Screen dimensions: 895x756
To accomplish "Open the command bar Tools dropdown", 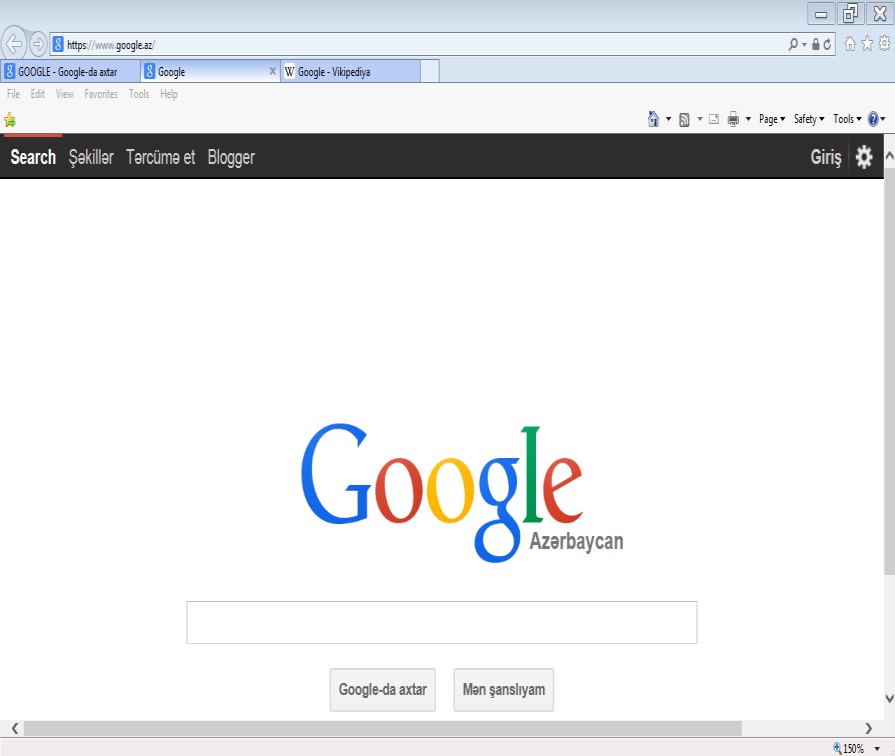I will 847,119.
